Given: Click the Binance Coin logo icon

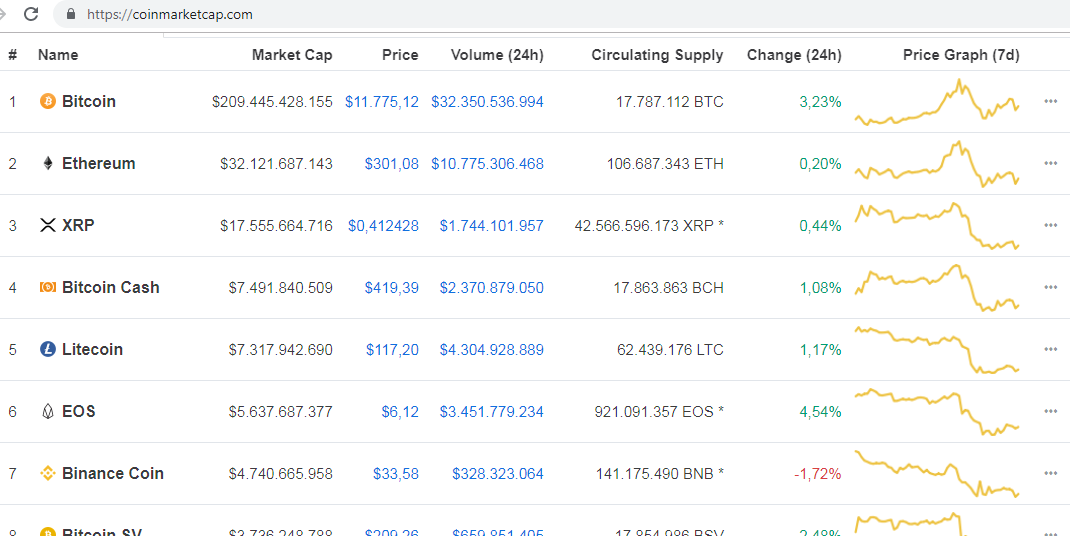Looking at the screenshot, I should (x=48, y=473).
